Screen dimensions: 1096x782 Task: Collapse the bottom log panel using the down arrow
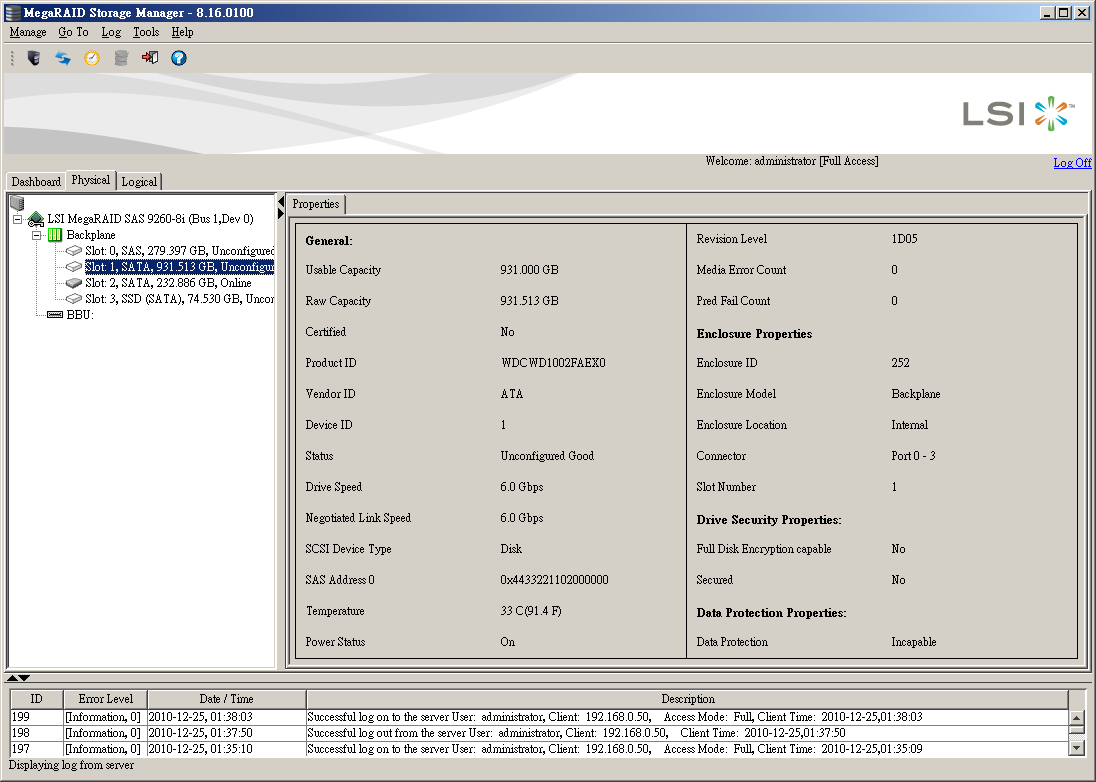[x=25, y=678]
